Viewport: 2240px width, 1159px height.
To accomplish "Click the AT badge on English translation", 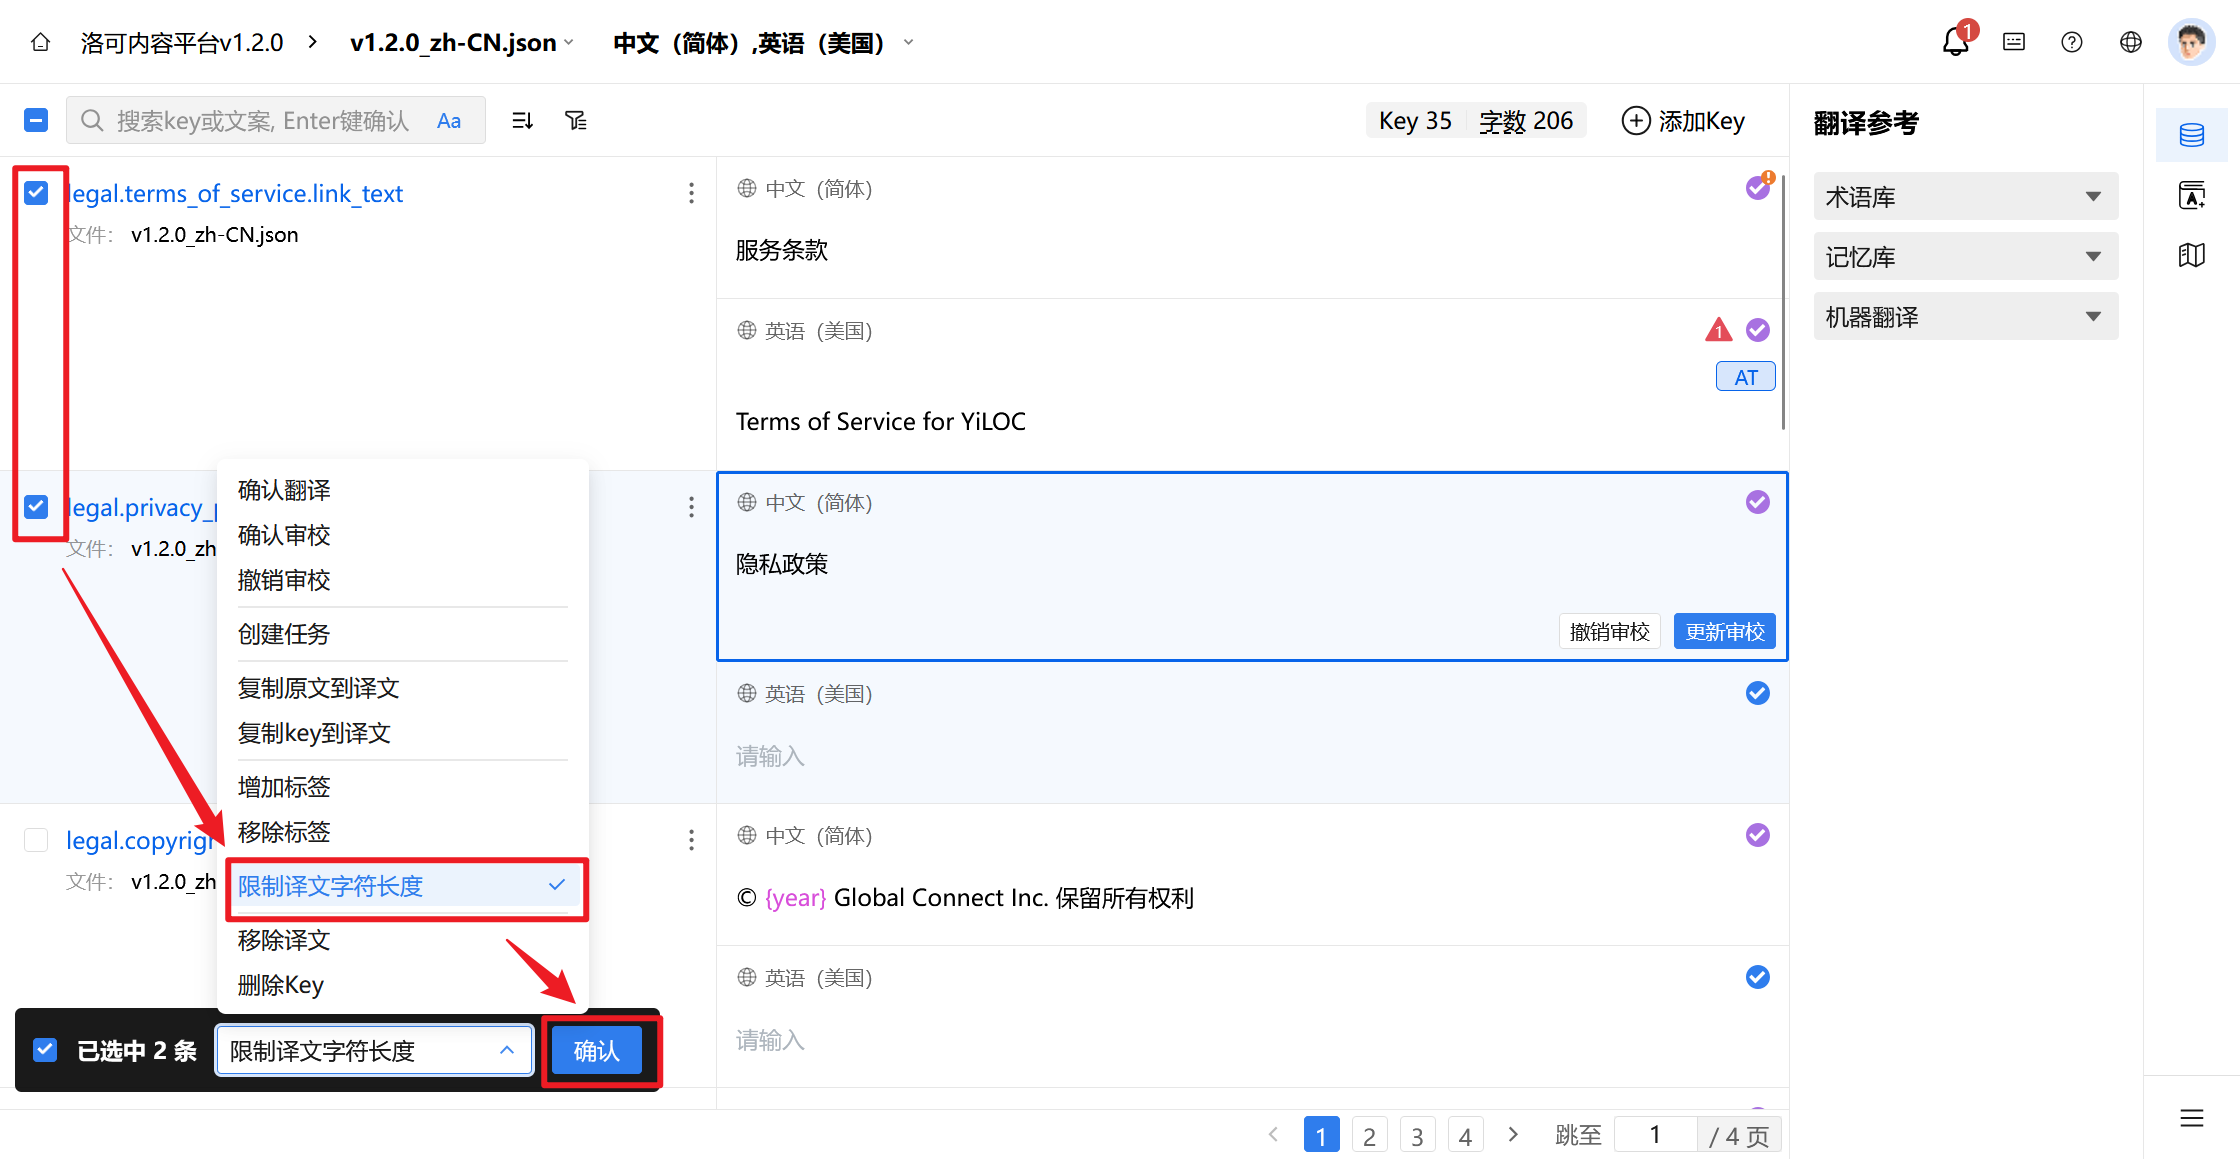I will pyautogui.click(x=1745, y=377).
